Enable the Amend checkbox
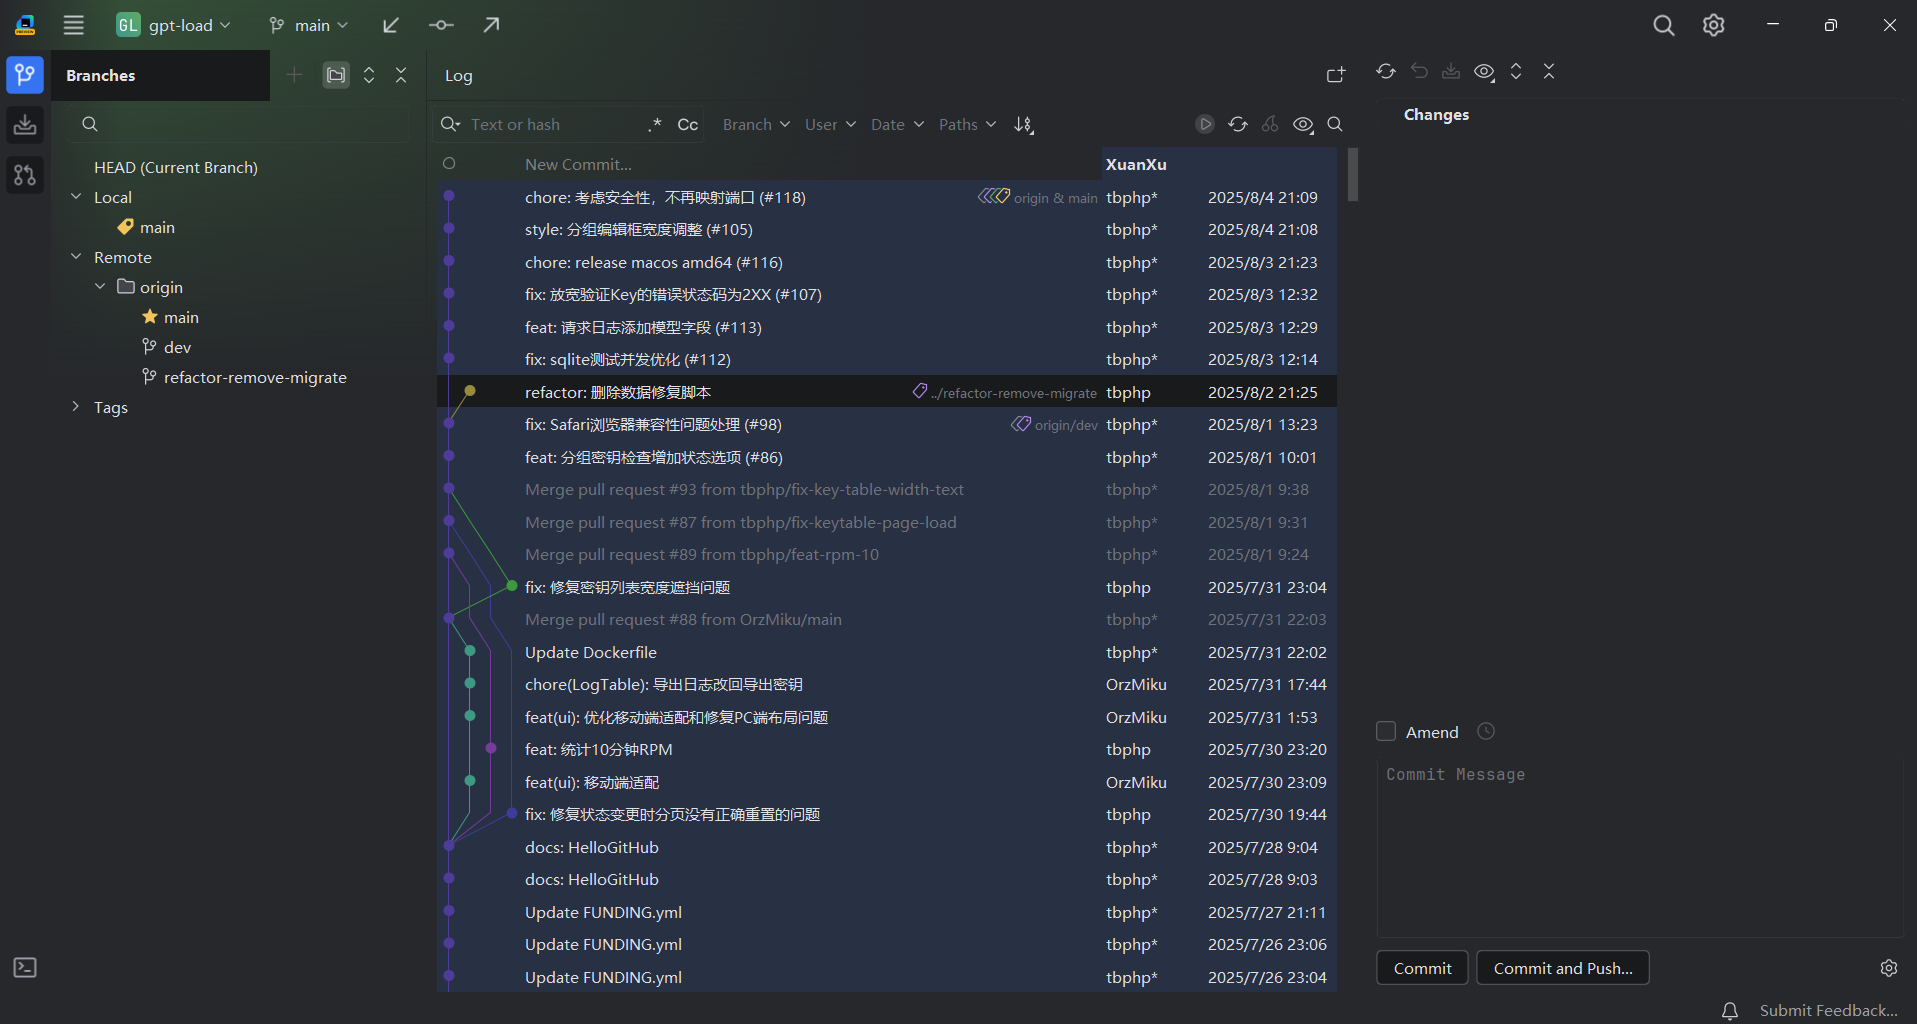The height and width of the screenshot is (1024, 1917). (x=1386, y=731)
